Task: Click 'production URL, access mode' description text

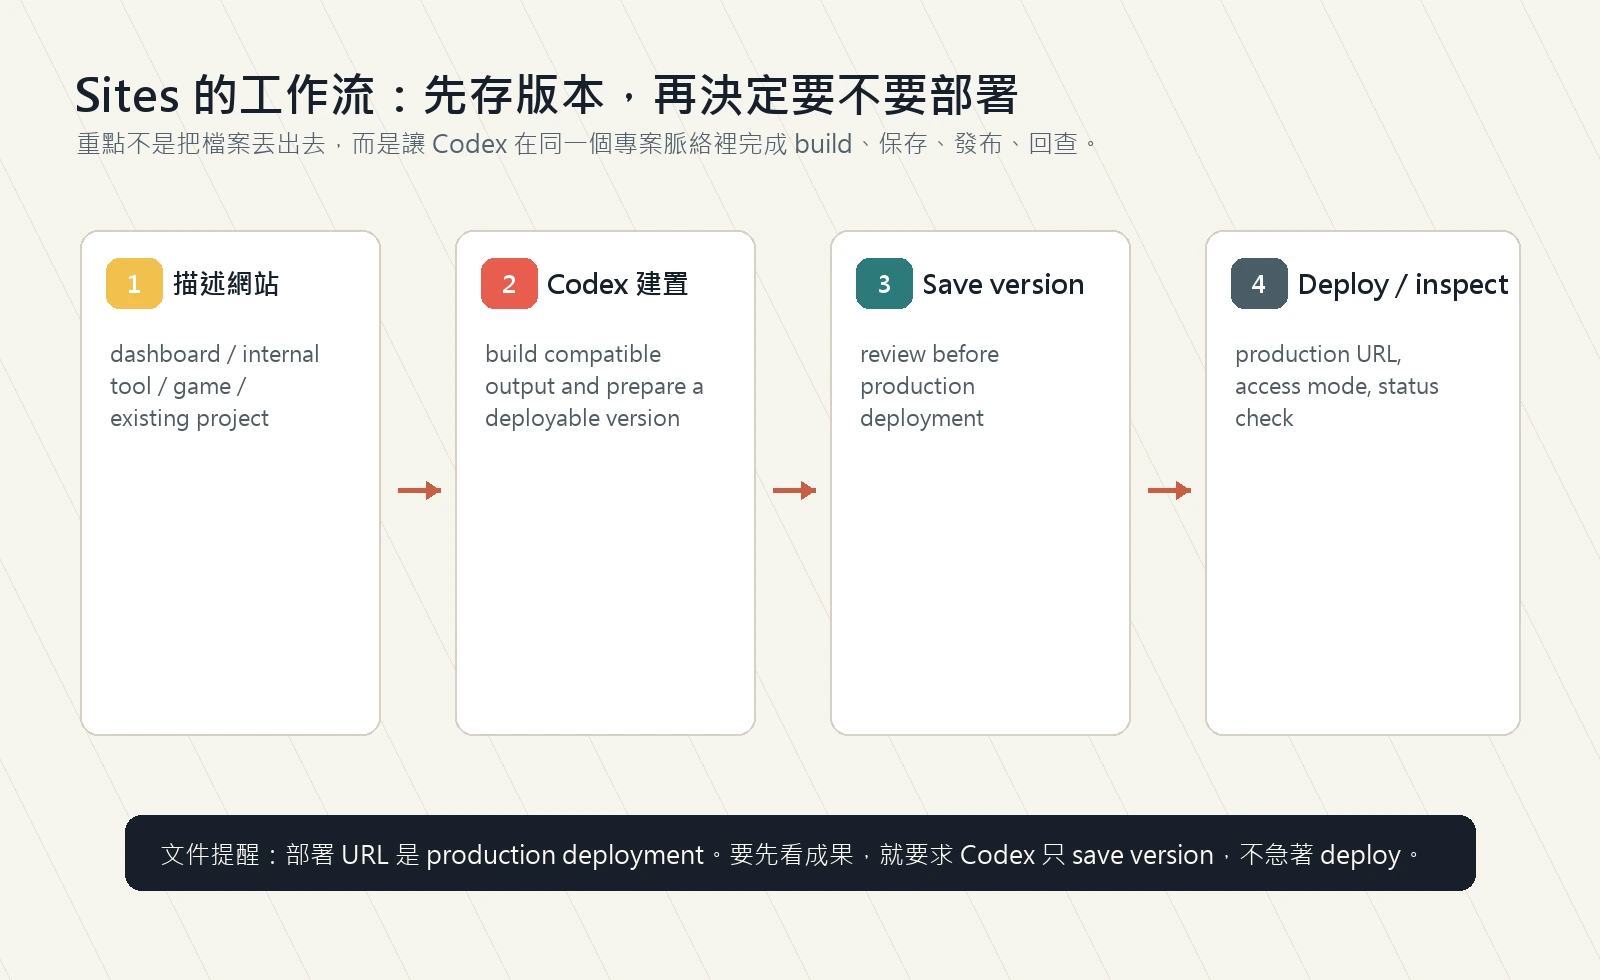Action: [1336, 386]
